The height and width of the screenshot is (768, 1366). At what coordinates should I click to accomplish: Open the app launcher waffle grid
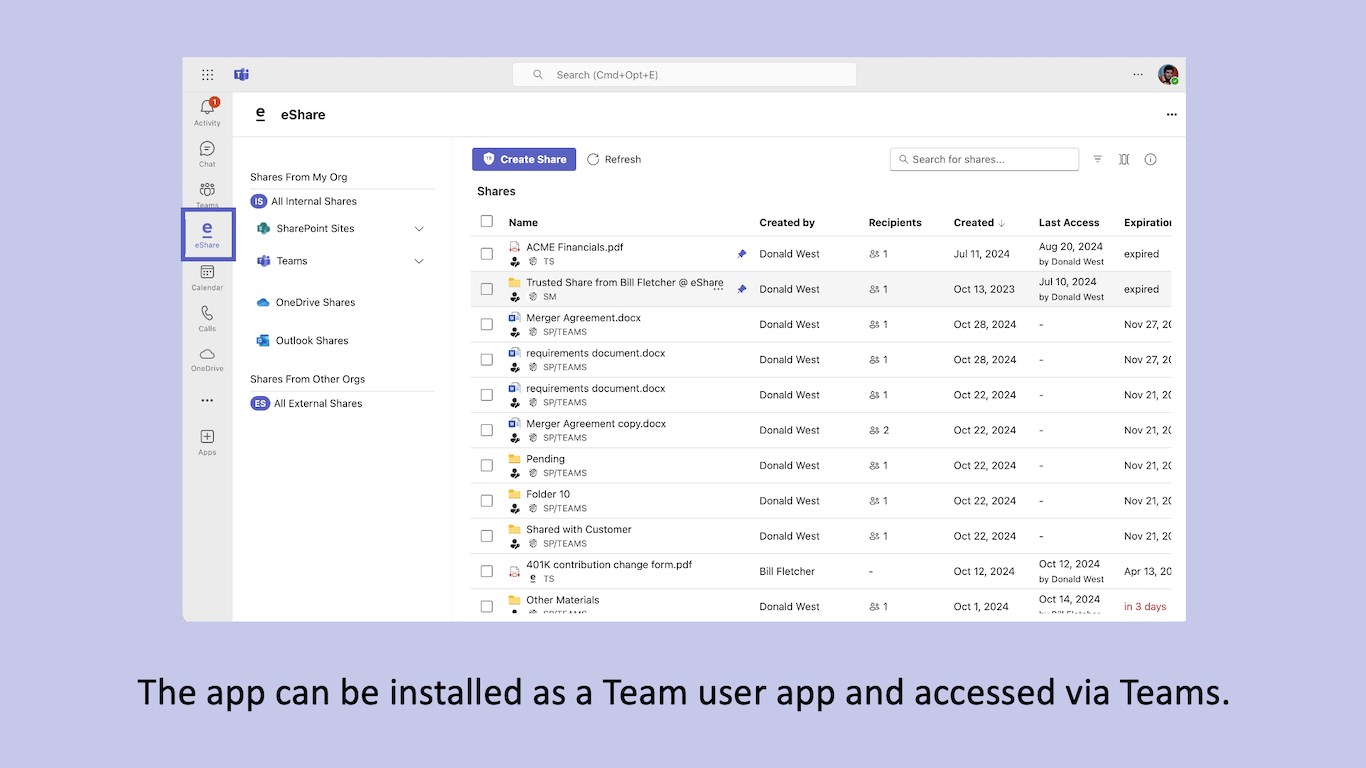207,75
